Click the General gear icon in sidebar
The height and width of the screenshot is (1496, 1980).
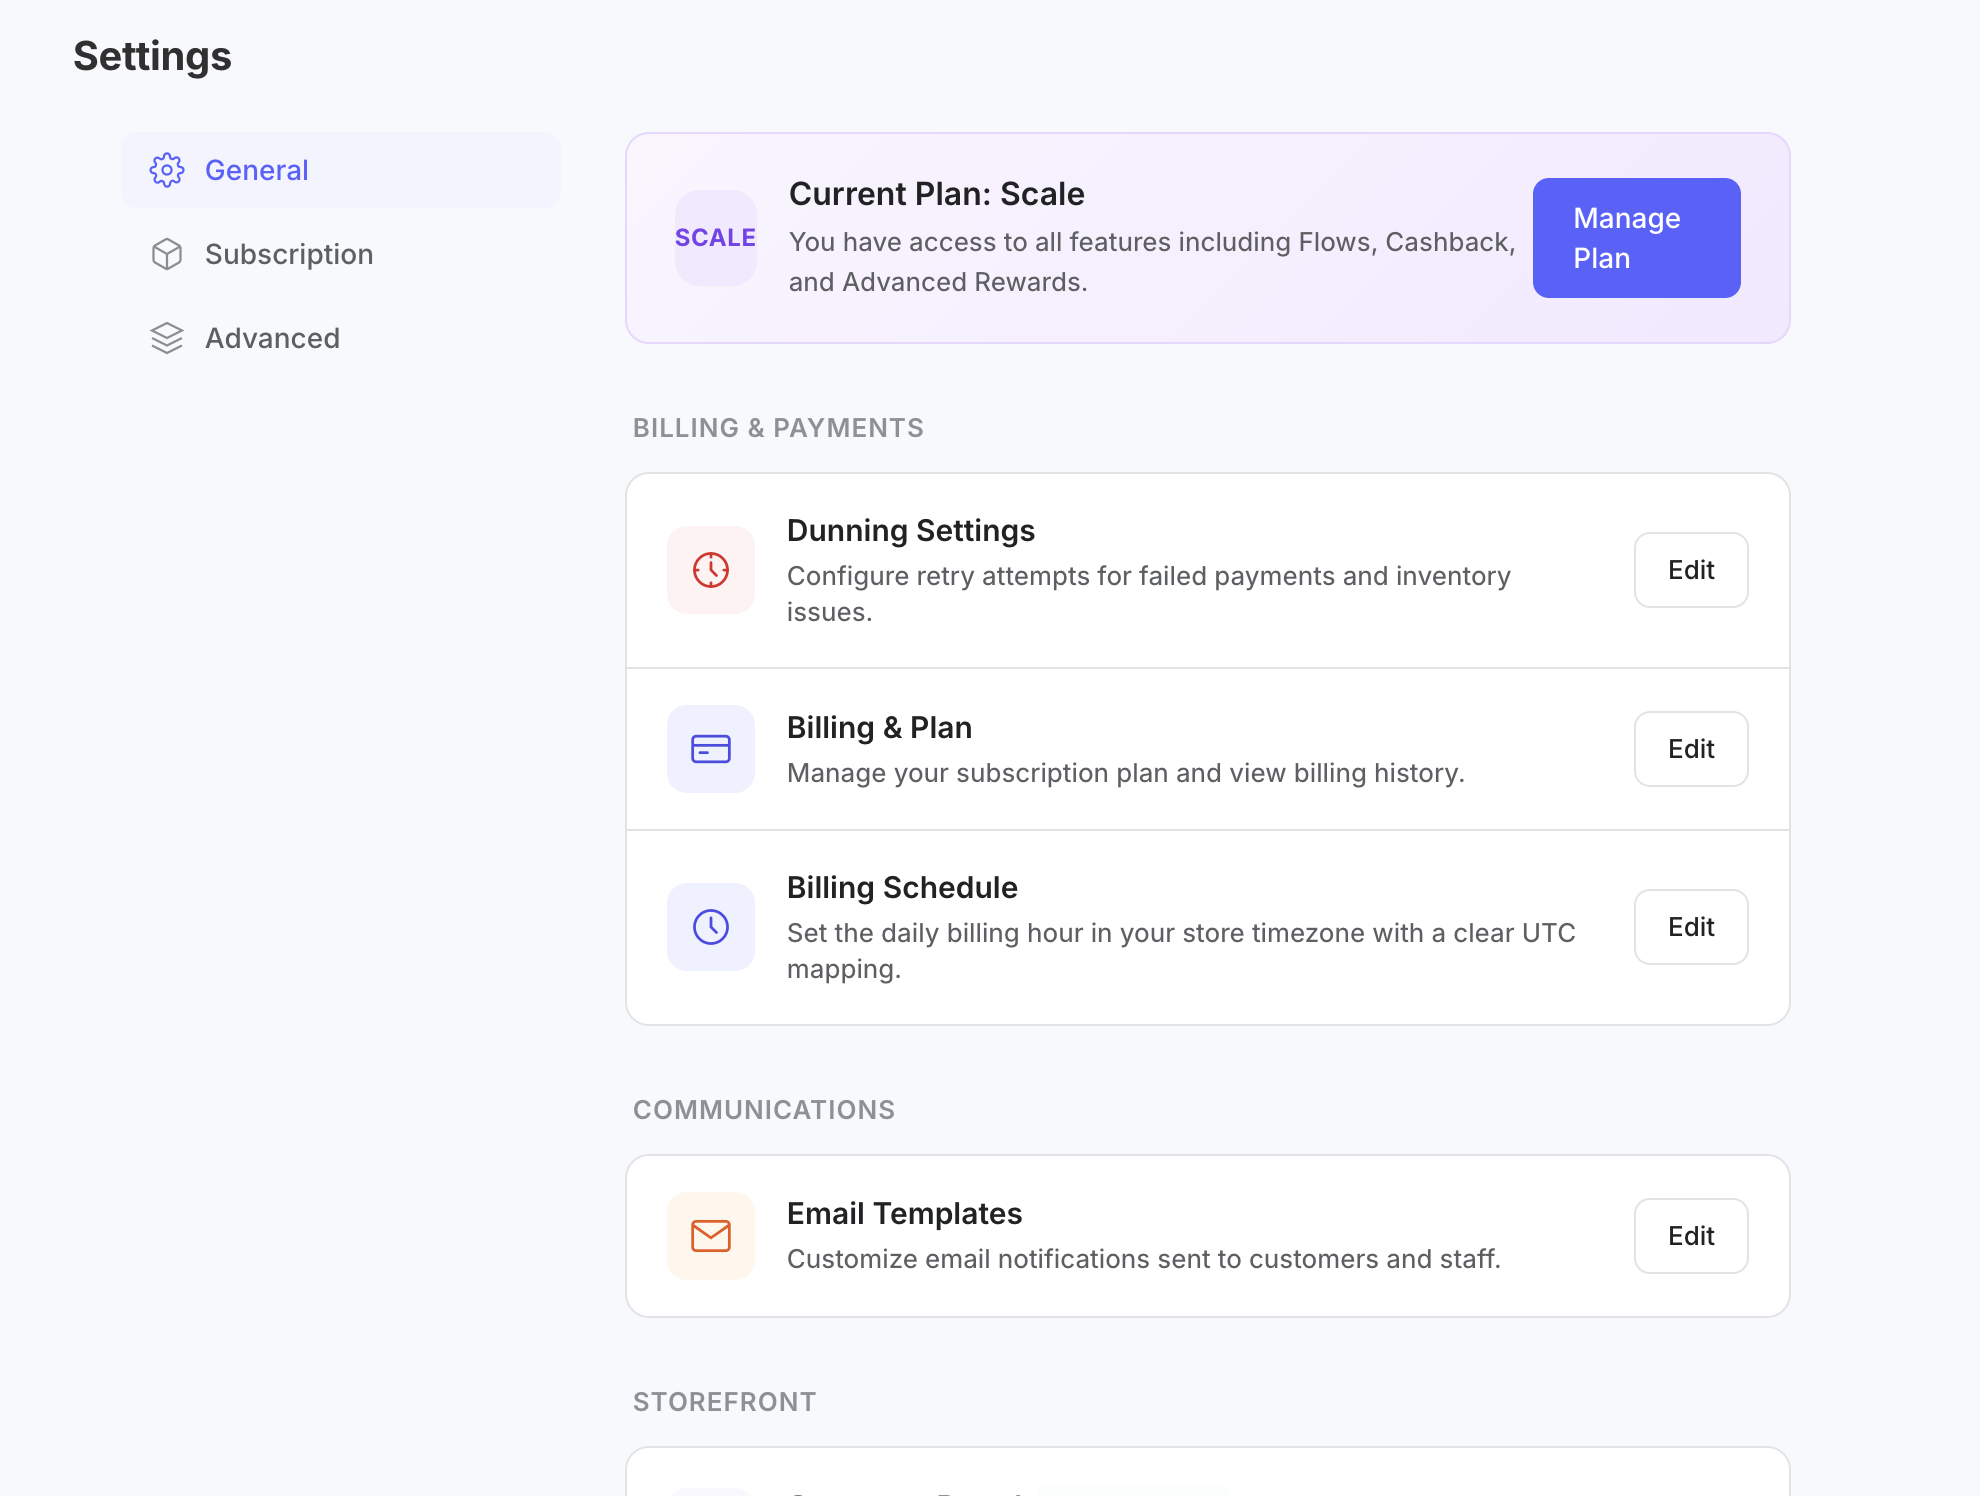click(167, 170)
